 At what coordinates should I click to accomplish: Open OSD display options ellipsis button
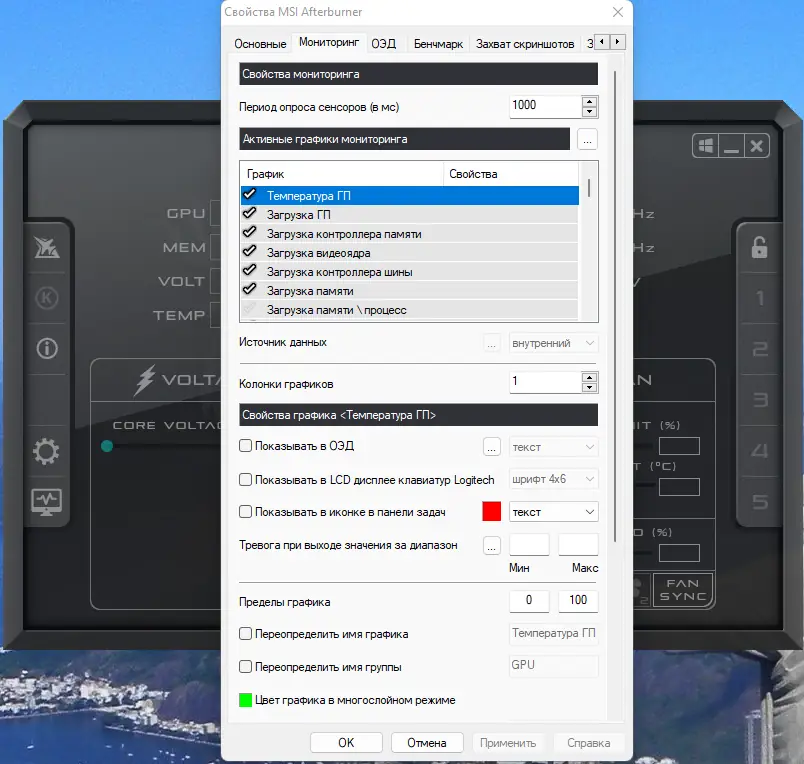pyautogui.click(x=491, y=447)
